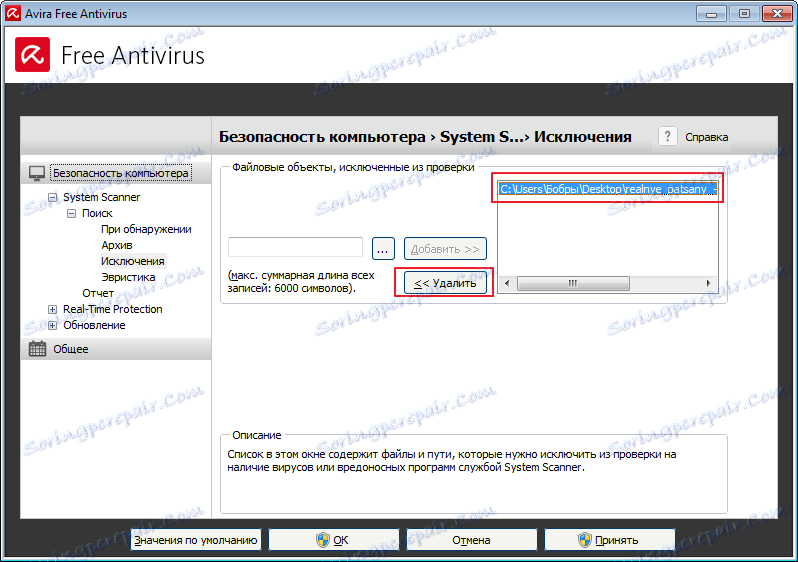This screenshot has height=562, width=798.
Task: Minimize the Avira window
Action: point(711,14)
